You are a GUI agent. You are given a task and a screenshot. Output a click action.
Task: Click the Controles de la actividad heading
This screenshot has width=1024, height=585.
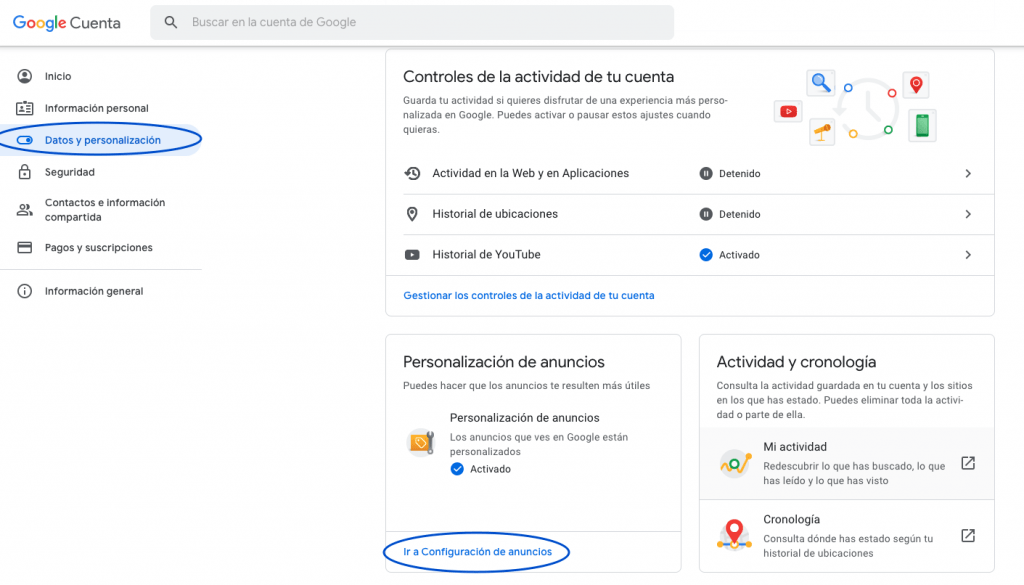pyautogui.click(x=538, y=77)
